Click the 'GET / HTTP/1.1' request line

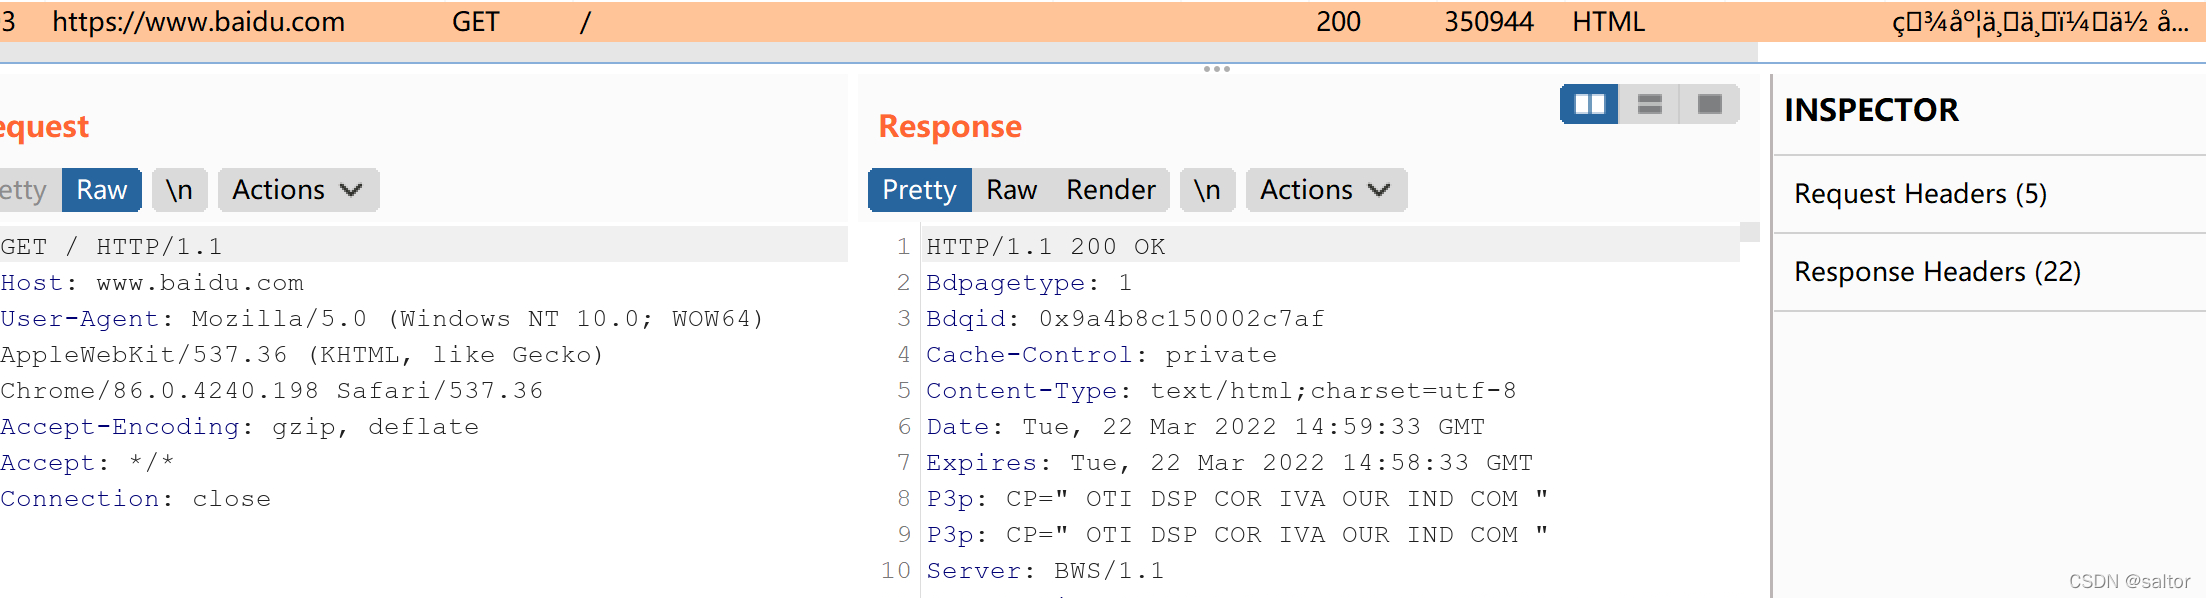(111, 246)
